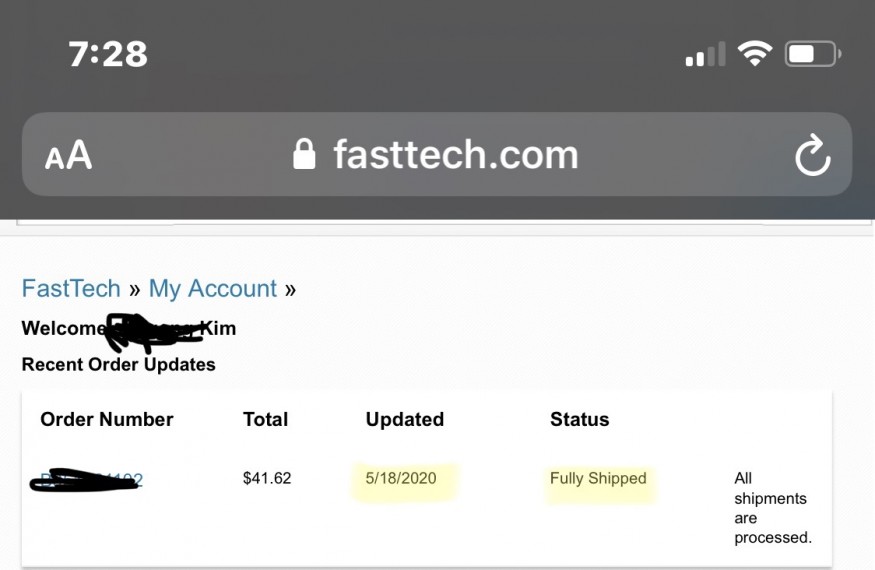875x570 pixels.
Task: Click the Total column header
Action: point(266,419)
